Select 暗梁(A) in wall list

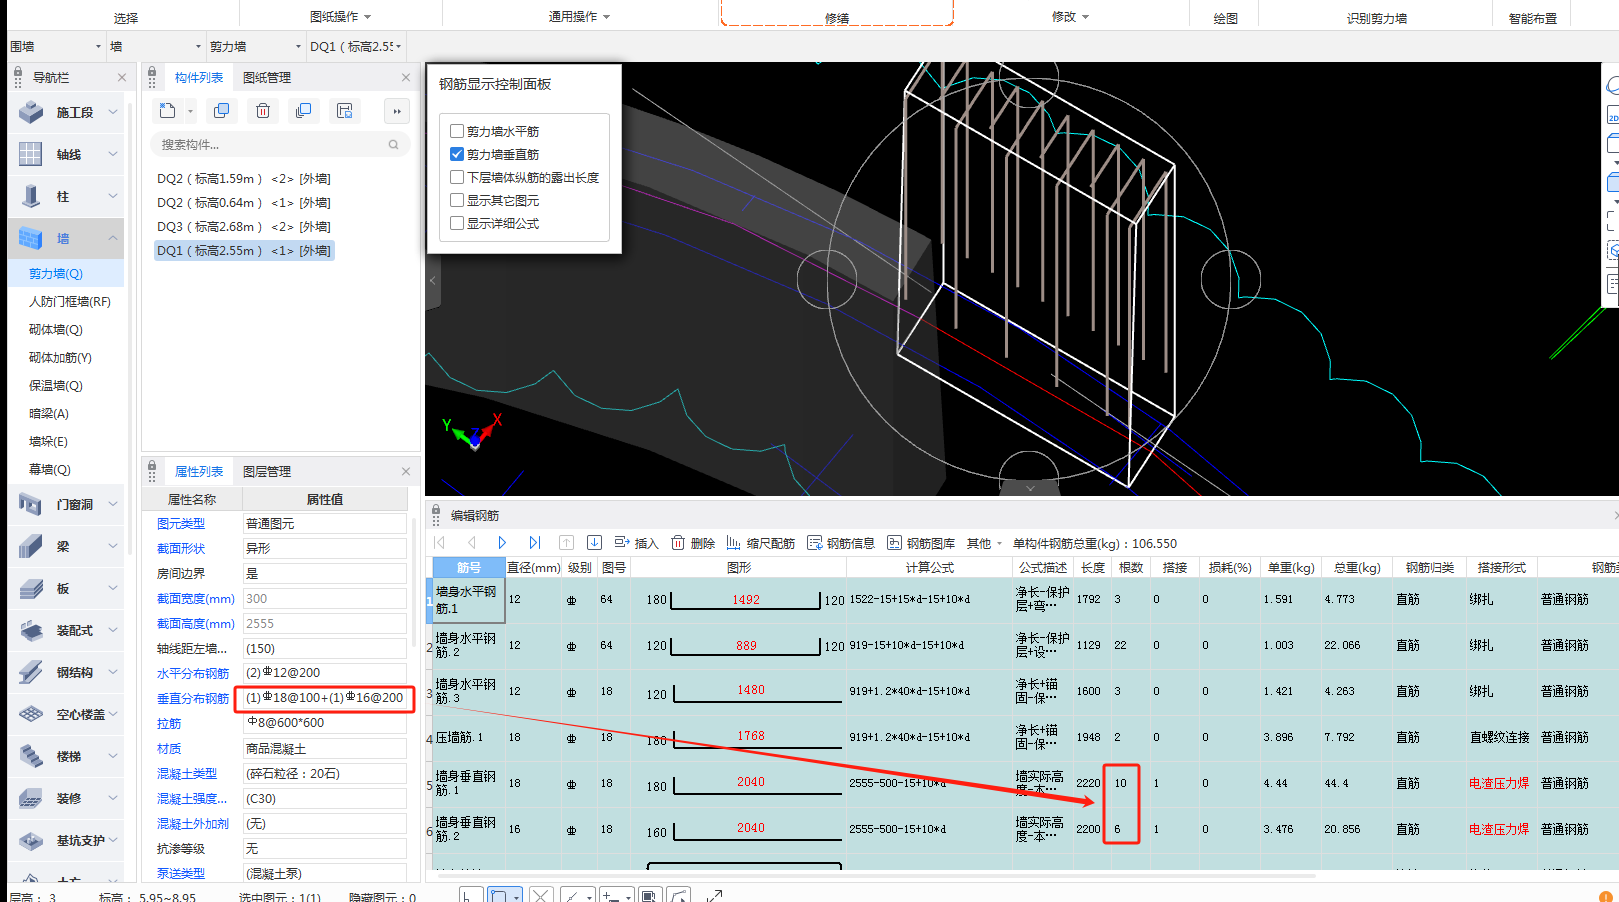pyautogui.click(x=49, y=413)
